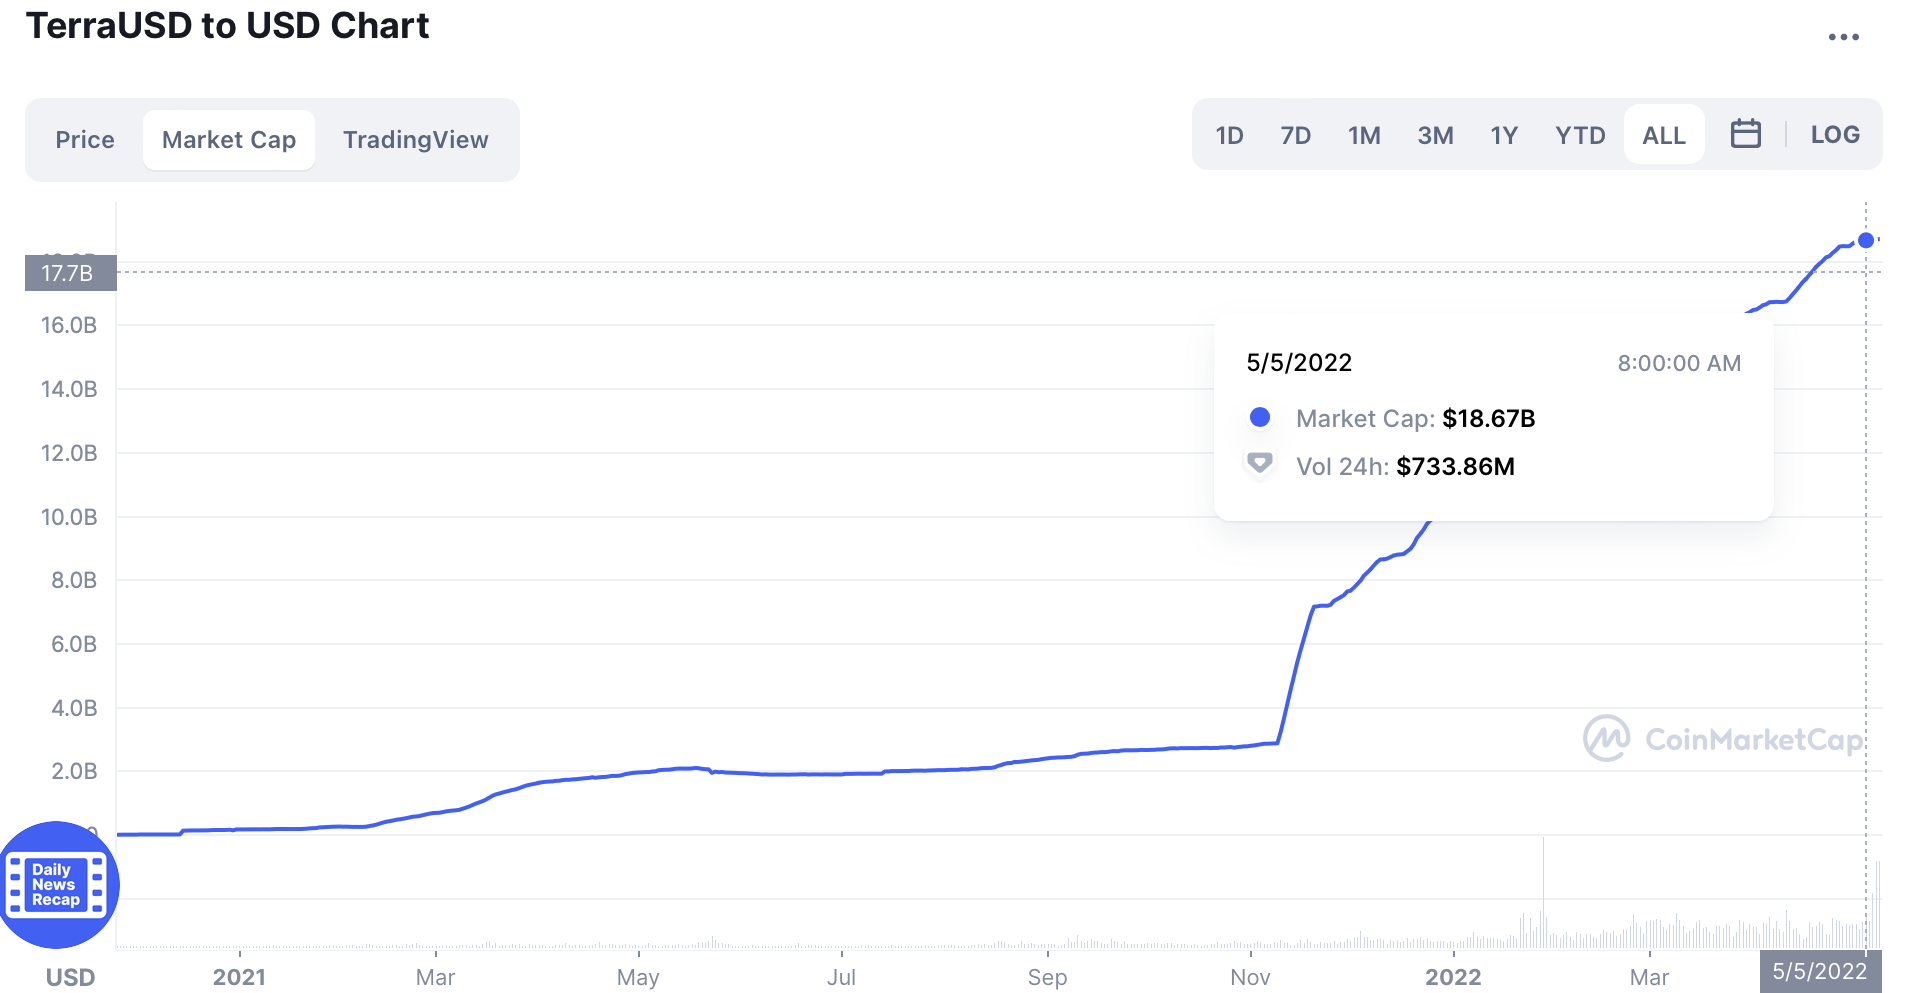Click the USD currency label
The image size is (1908, 993).
(70, 977)
